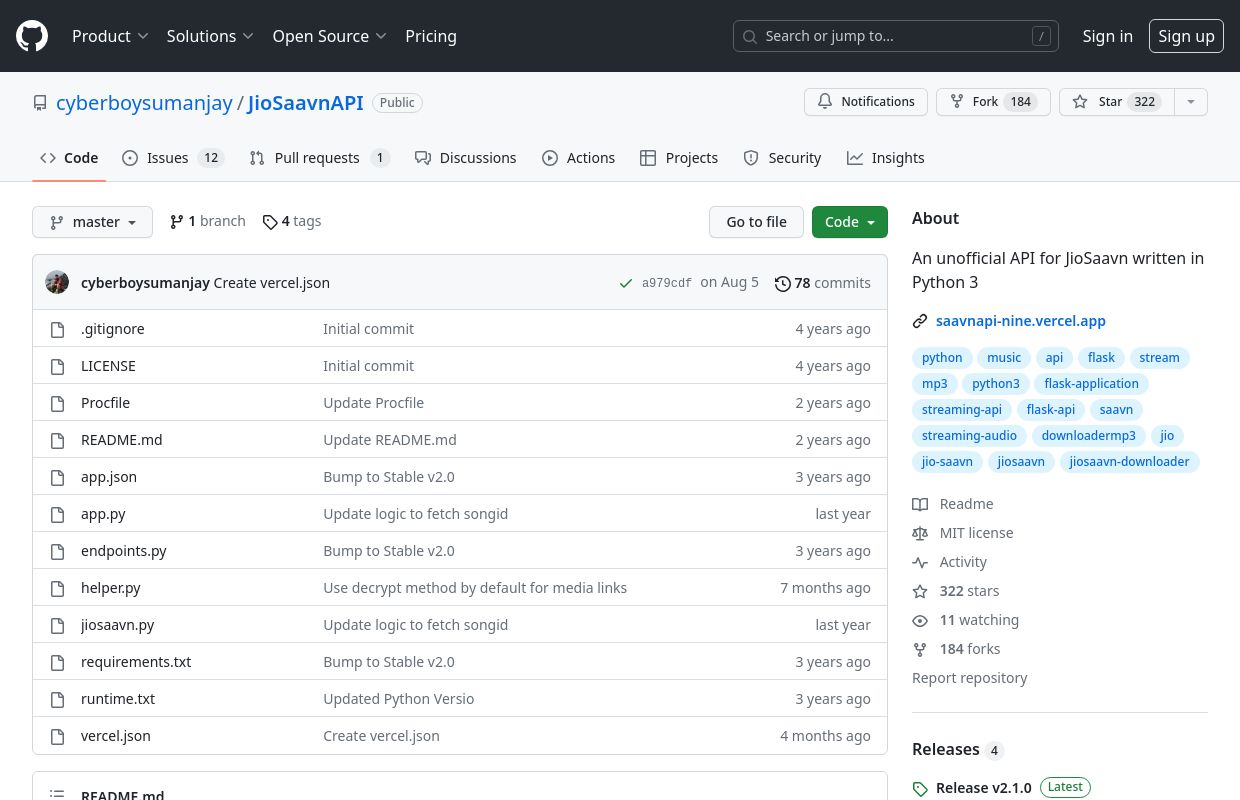The width and height of the screenshot is (1240, 800).
Task: Switch to the Pull requests tab
Action: pyautogui.click(x=319, y=158)
